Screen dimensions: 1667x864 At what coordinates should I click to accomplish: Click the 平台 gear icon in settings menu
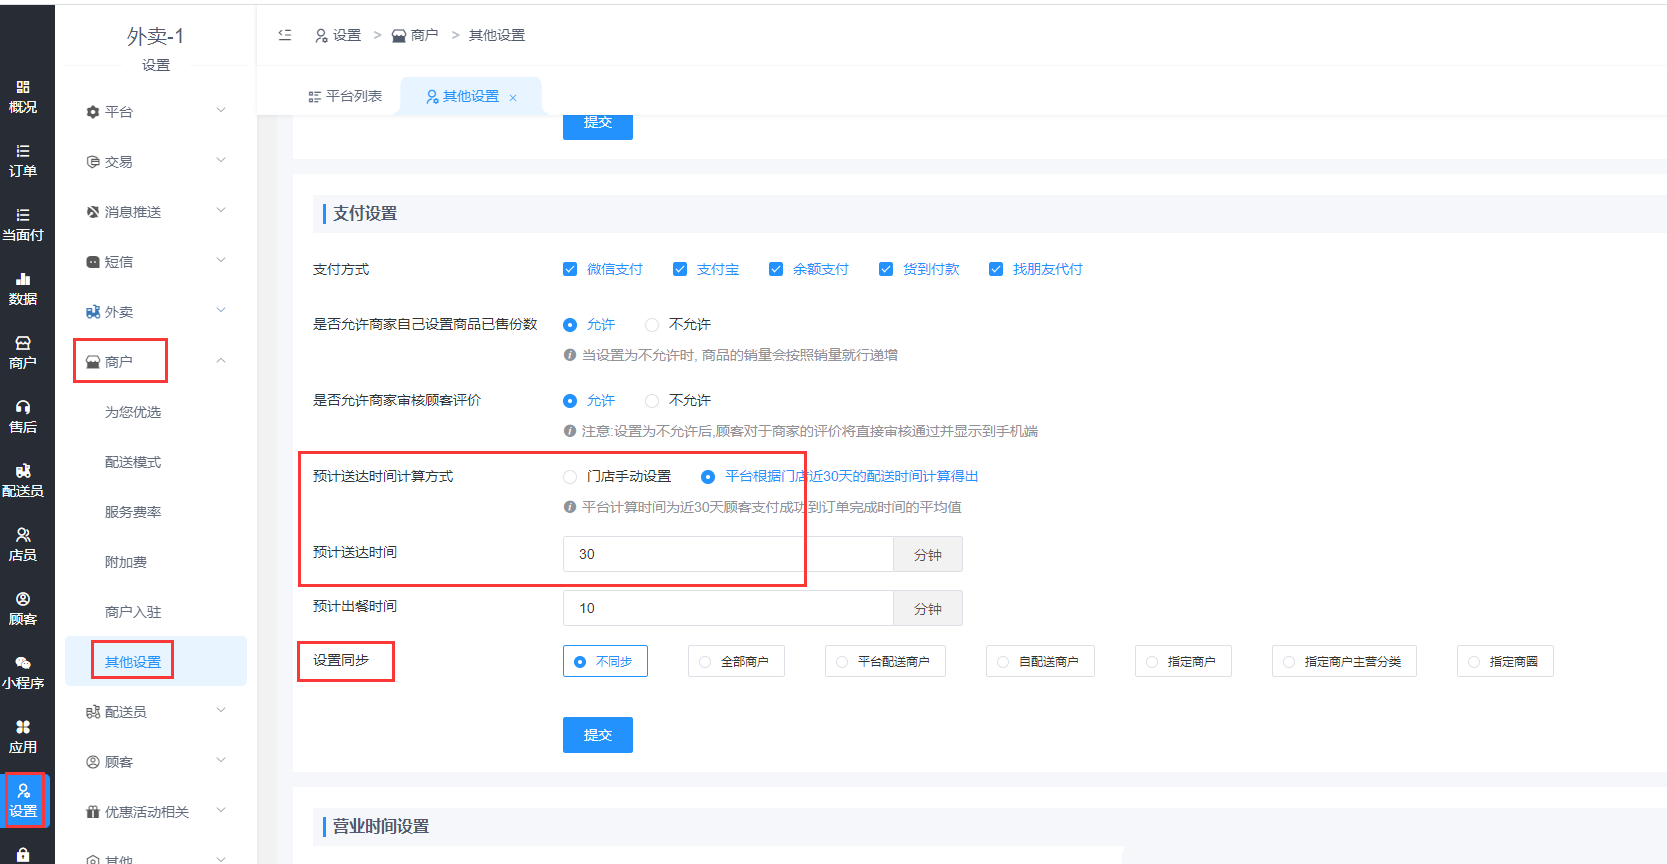click(93, 112)
